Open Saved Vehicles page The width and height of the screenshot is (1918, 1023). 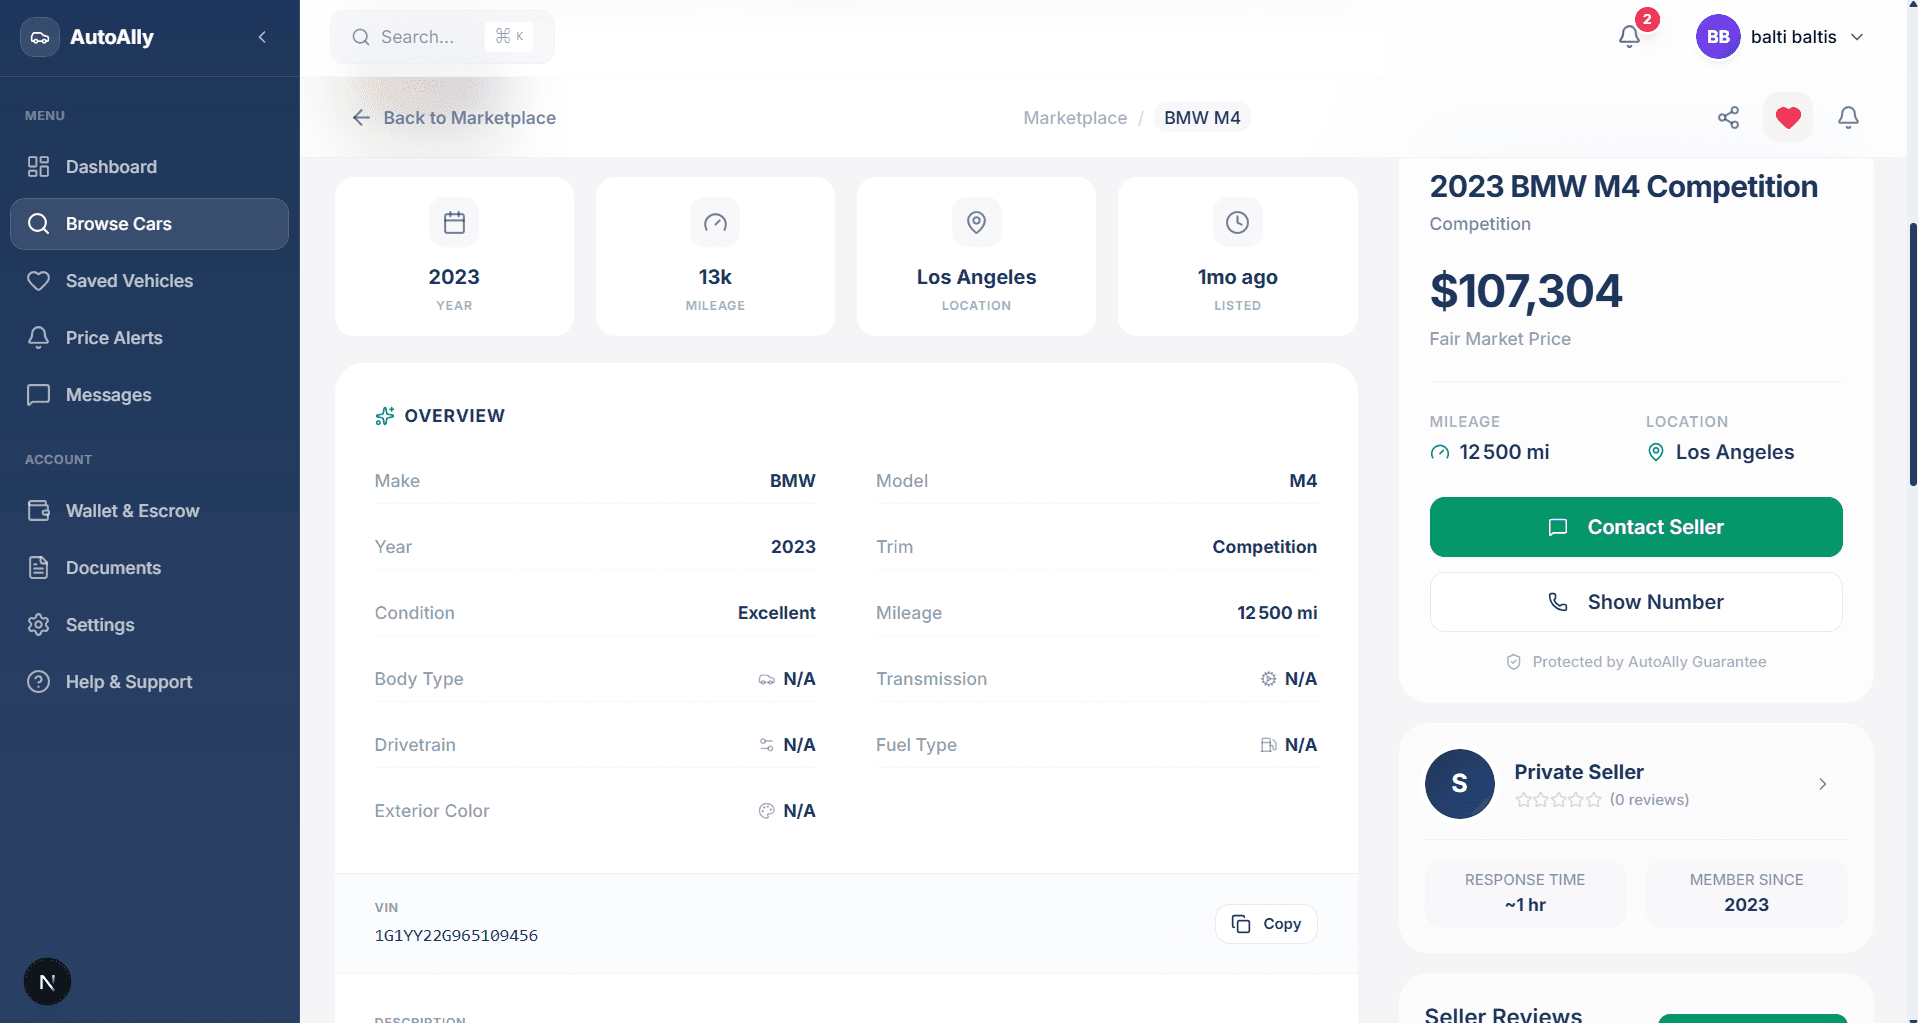tap(149, 281)
